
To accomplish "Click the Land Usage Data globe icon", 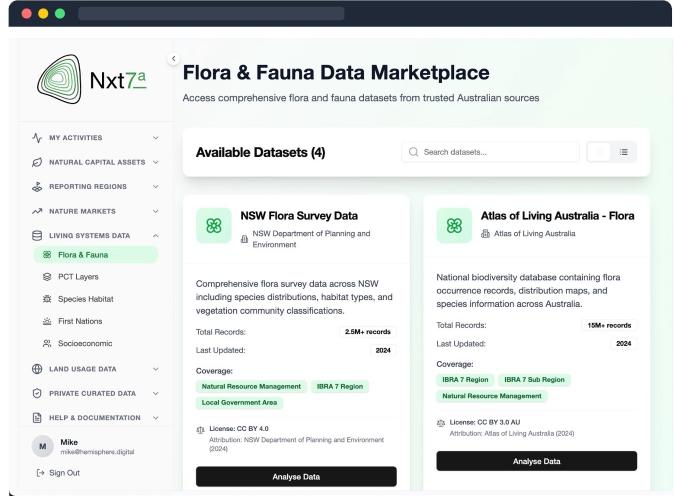I will (x=37, y=369).
